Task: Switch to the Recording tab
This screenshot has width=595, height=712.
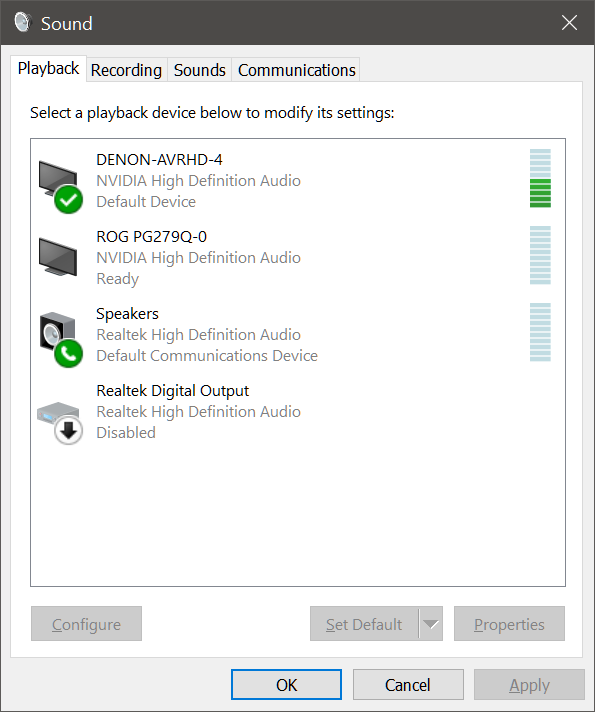Action: (126, 70)
